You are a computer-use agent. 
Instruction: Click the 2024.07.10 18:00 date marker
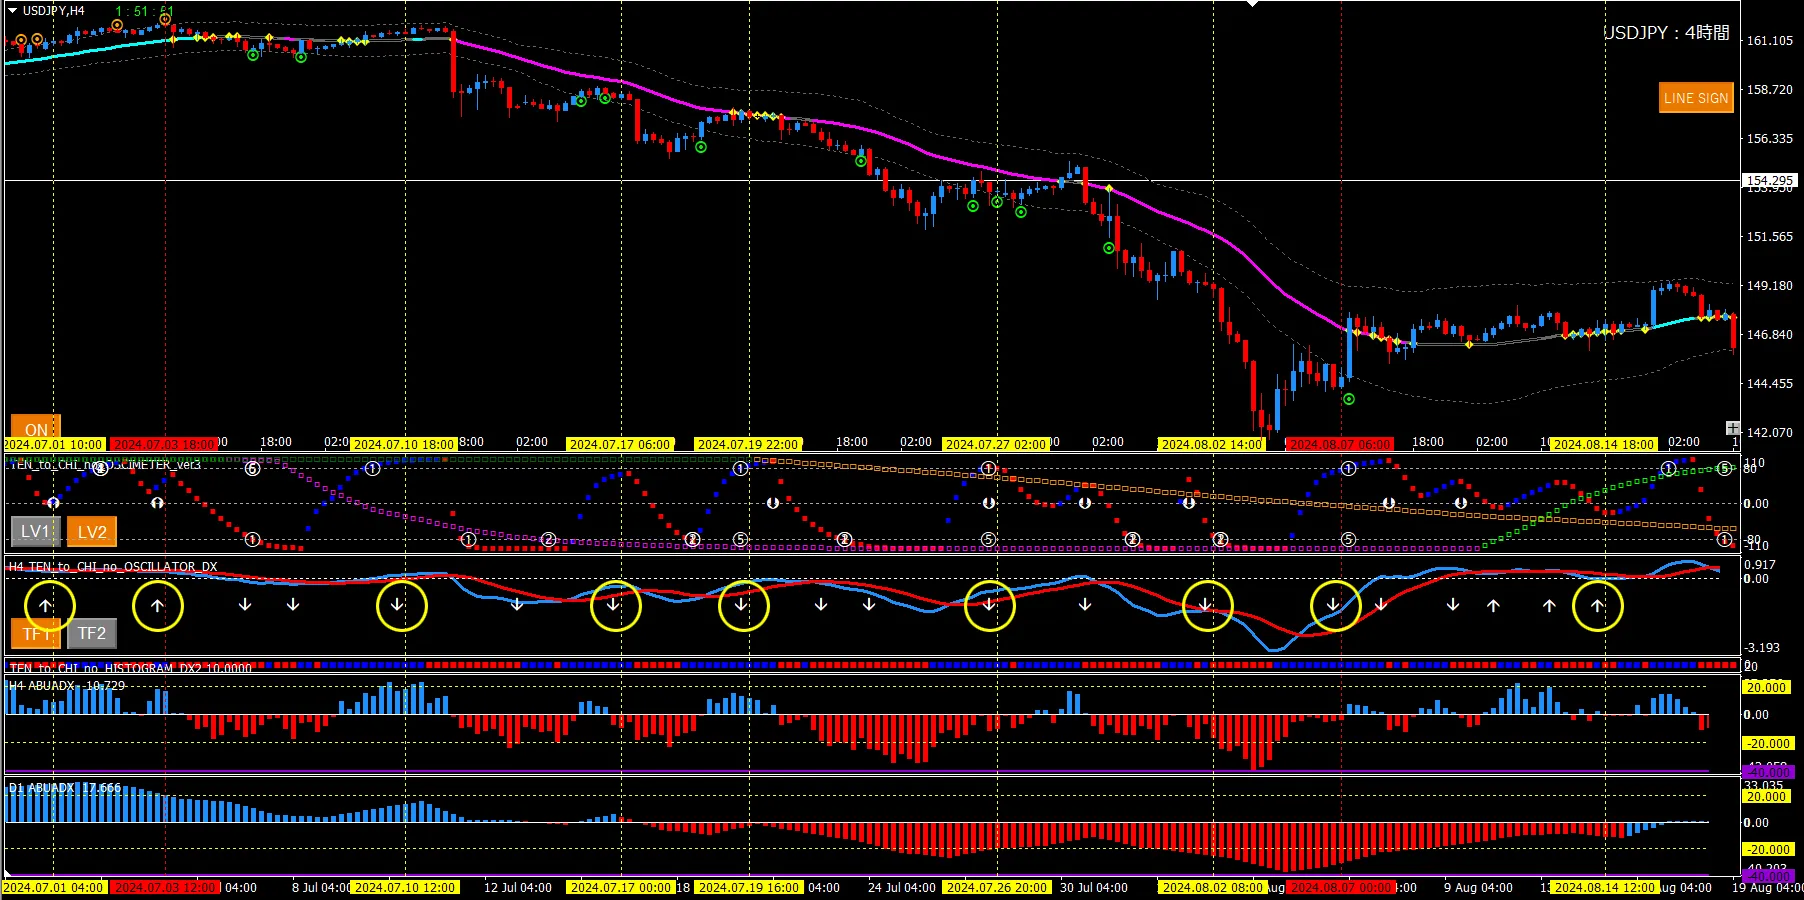tap(405, 444)
